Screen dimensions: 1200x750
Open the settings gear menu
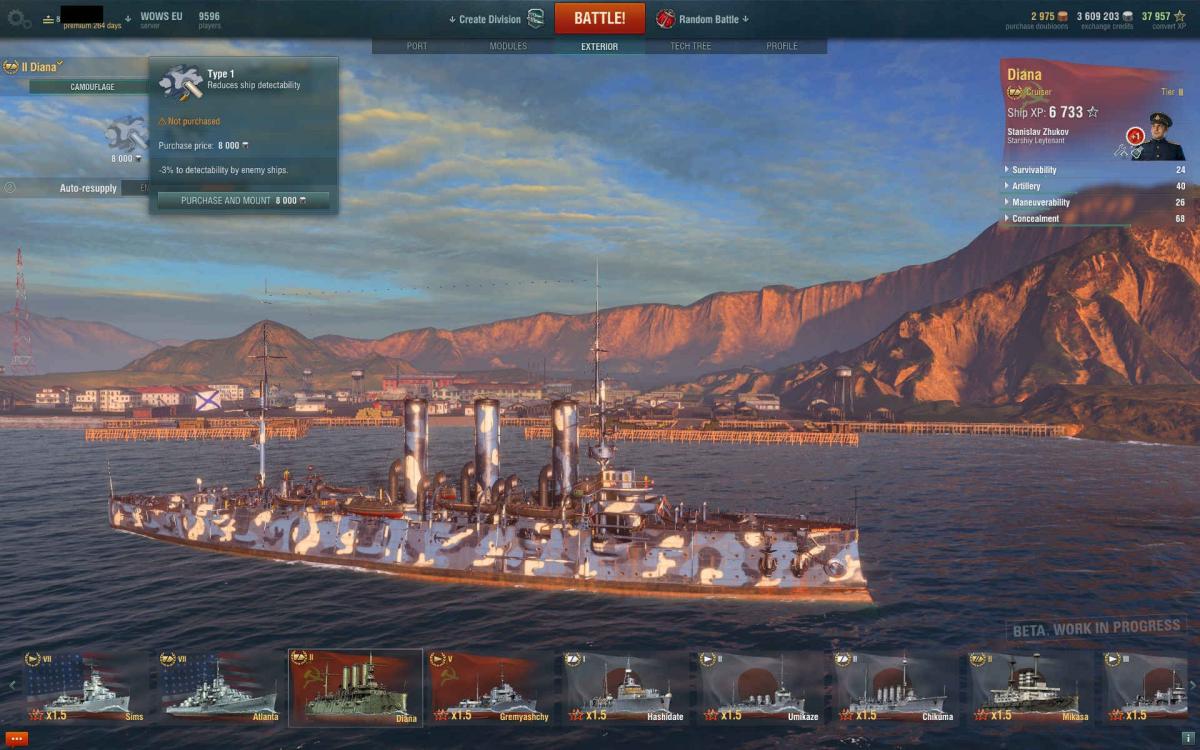[19, 18]
